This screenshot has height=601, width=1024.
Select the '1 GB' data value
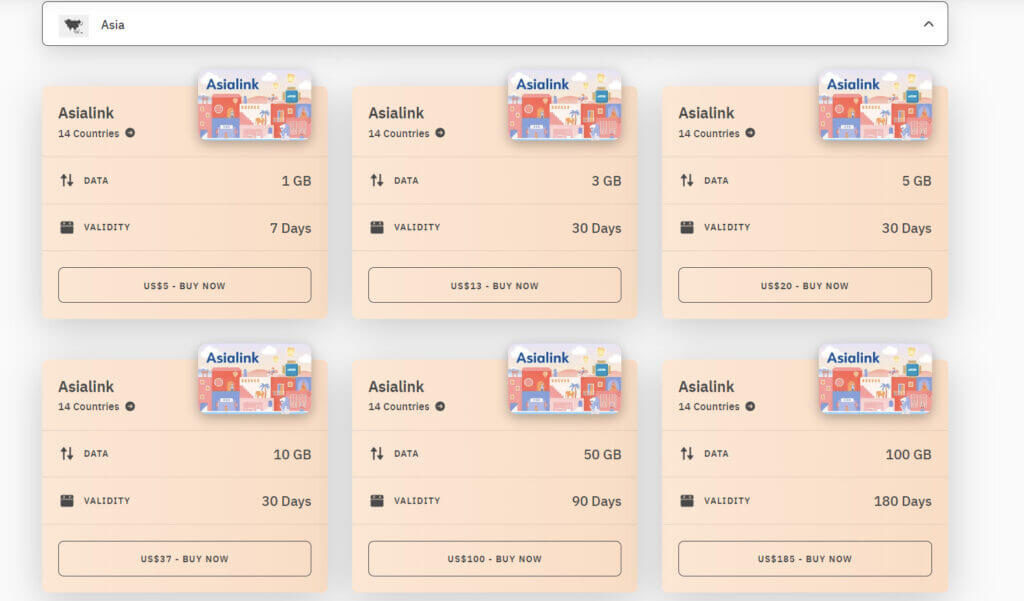(296, 181)
